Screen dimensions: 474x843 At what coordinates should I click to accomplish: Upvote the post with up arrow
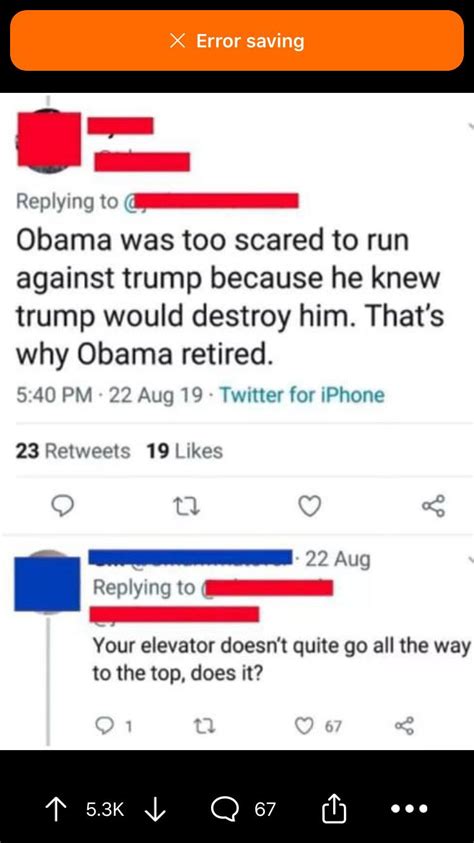pyautogui.click(x=56, y=809)
